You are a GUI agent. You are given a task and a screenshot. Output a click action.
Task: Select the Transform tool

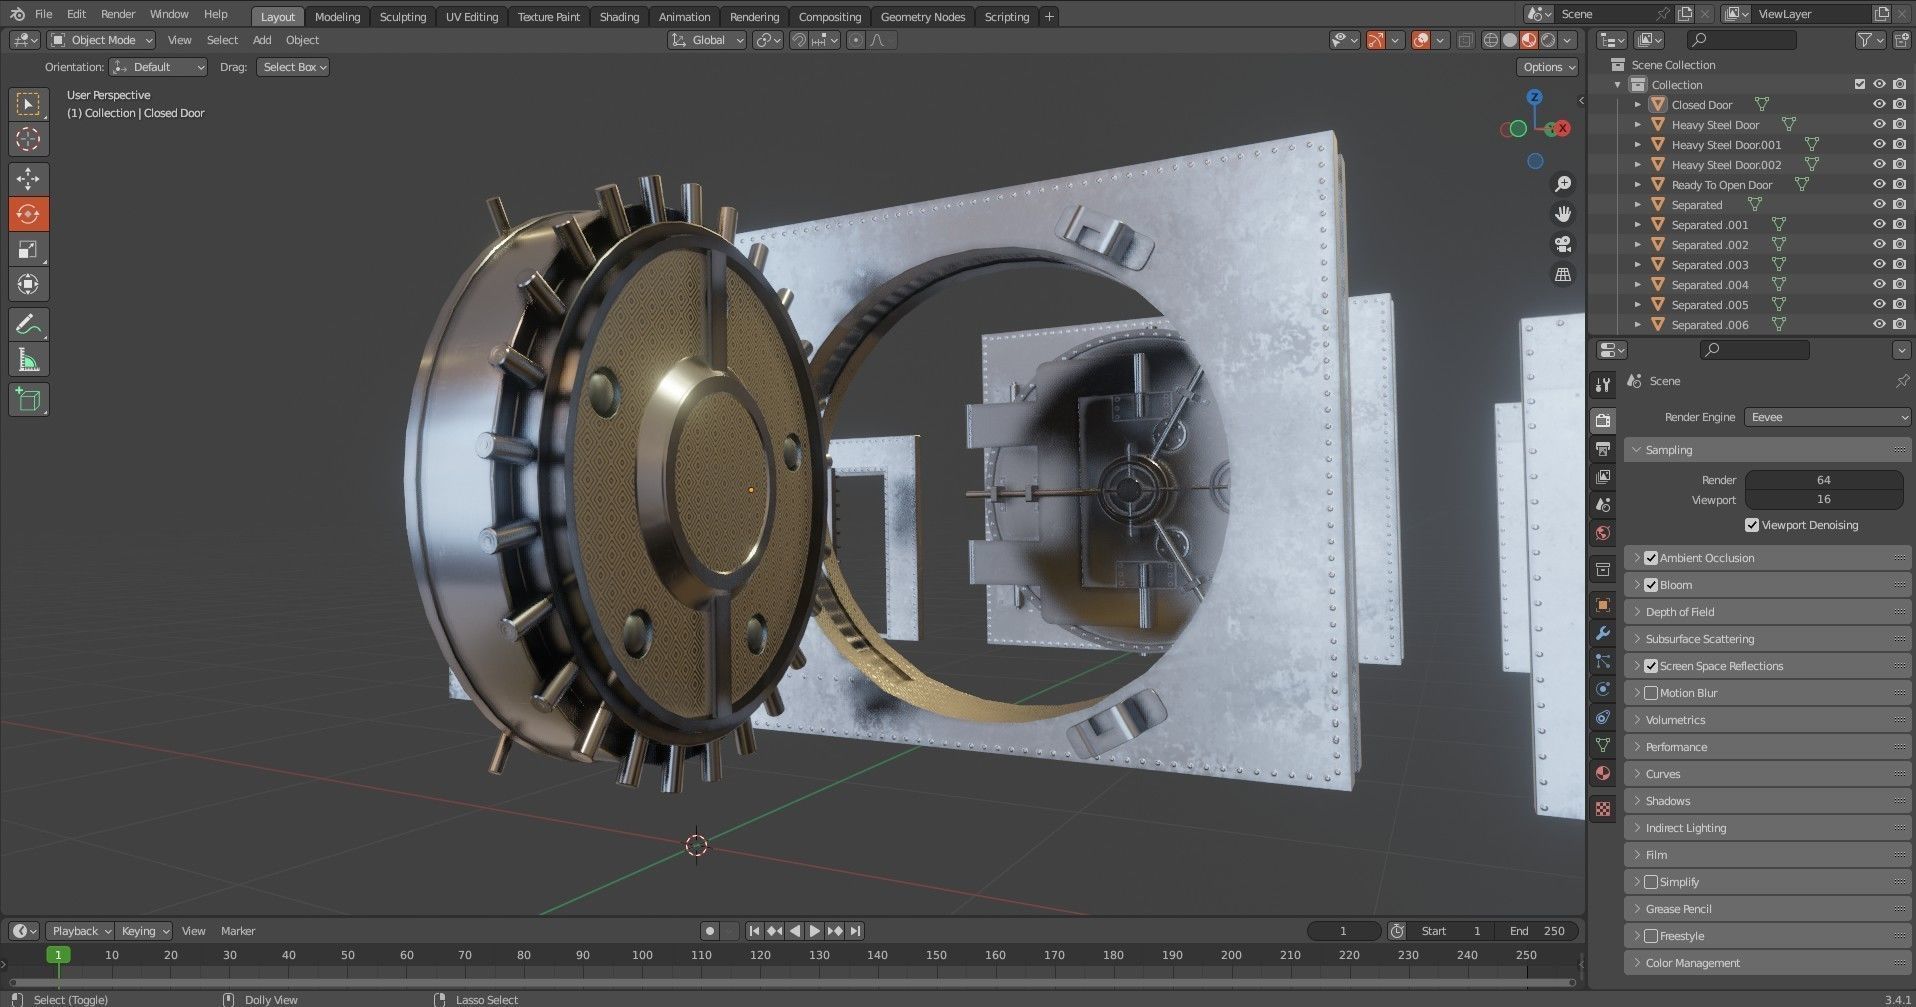pos(28,284)
